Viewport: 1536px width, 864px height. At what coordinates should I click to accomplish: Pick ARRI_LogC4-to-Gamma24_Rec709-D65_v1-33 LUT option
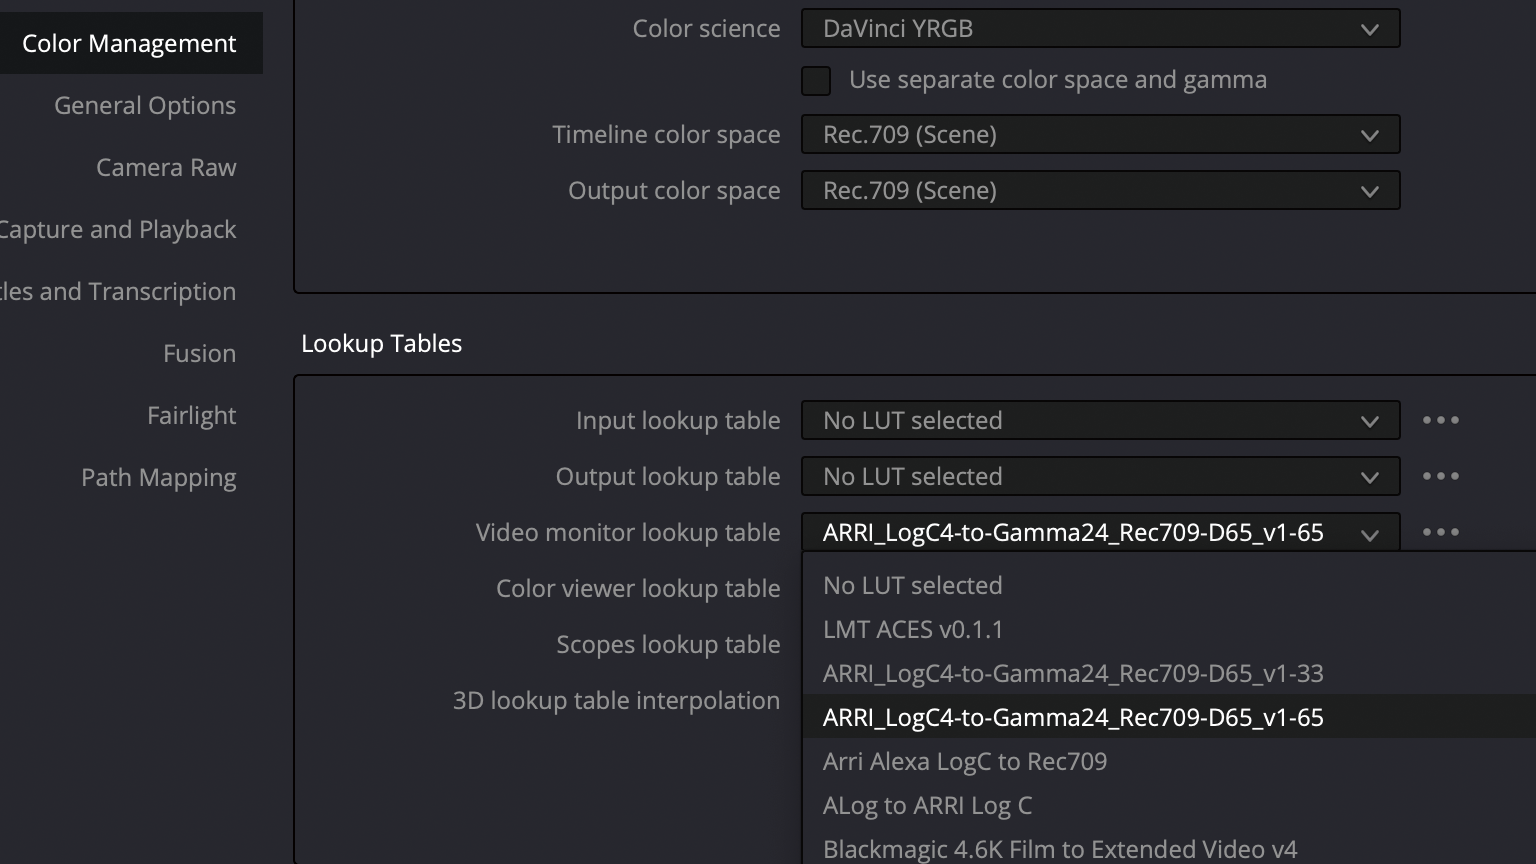pos(1072,674)
